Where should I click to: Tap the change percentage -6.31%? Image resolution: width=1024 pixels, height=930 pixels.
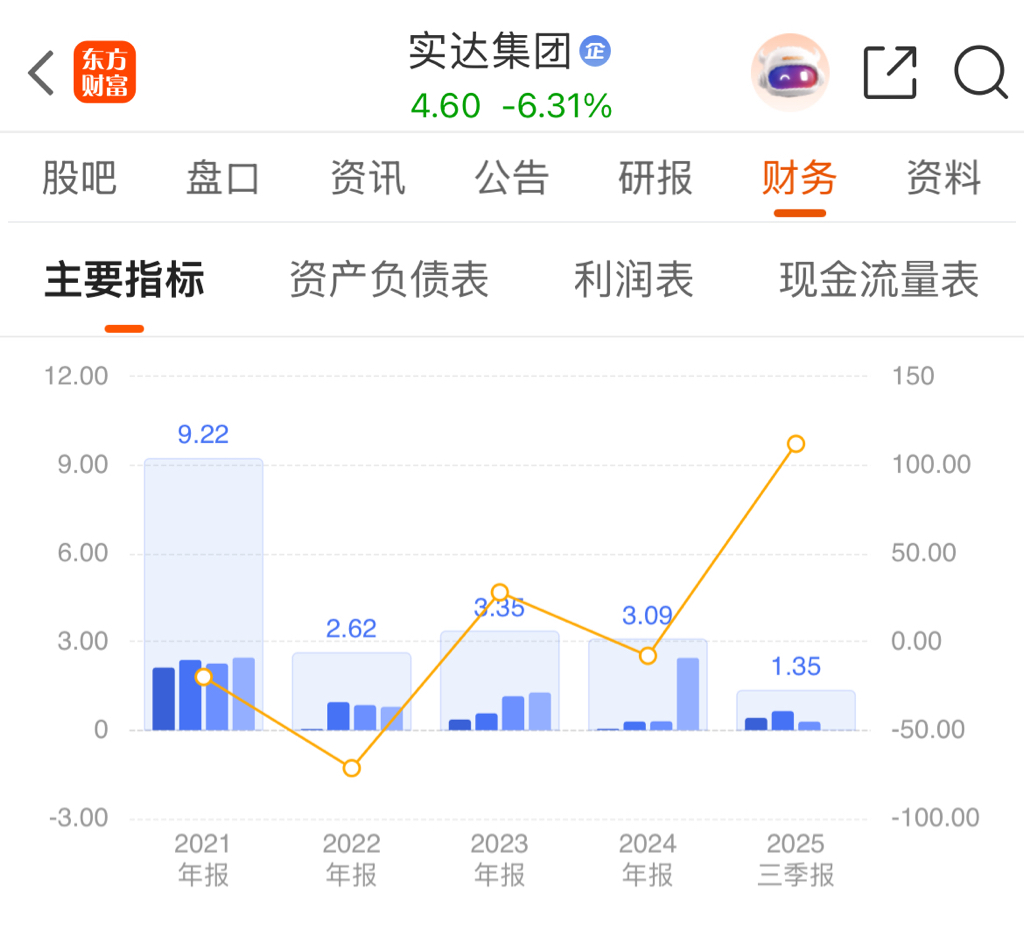[557, 106]
